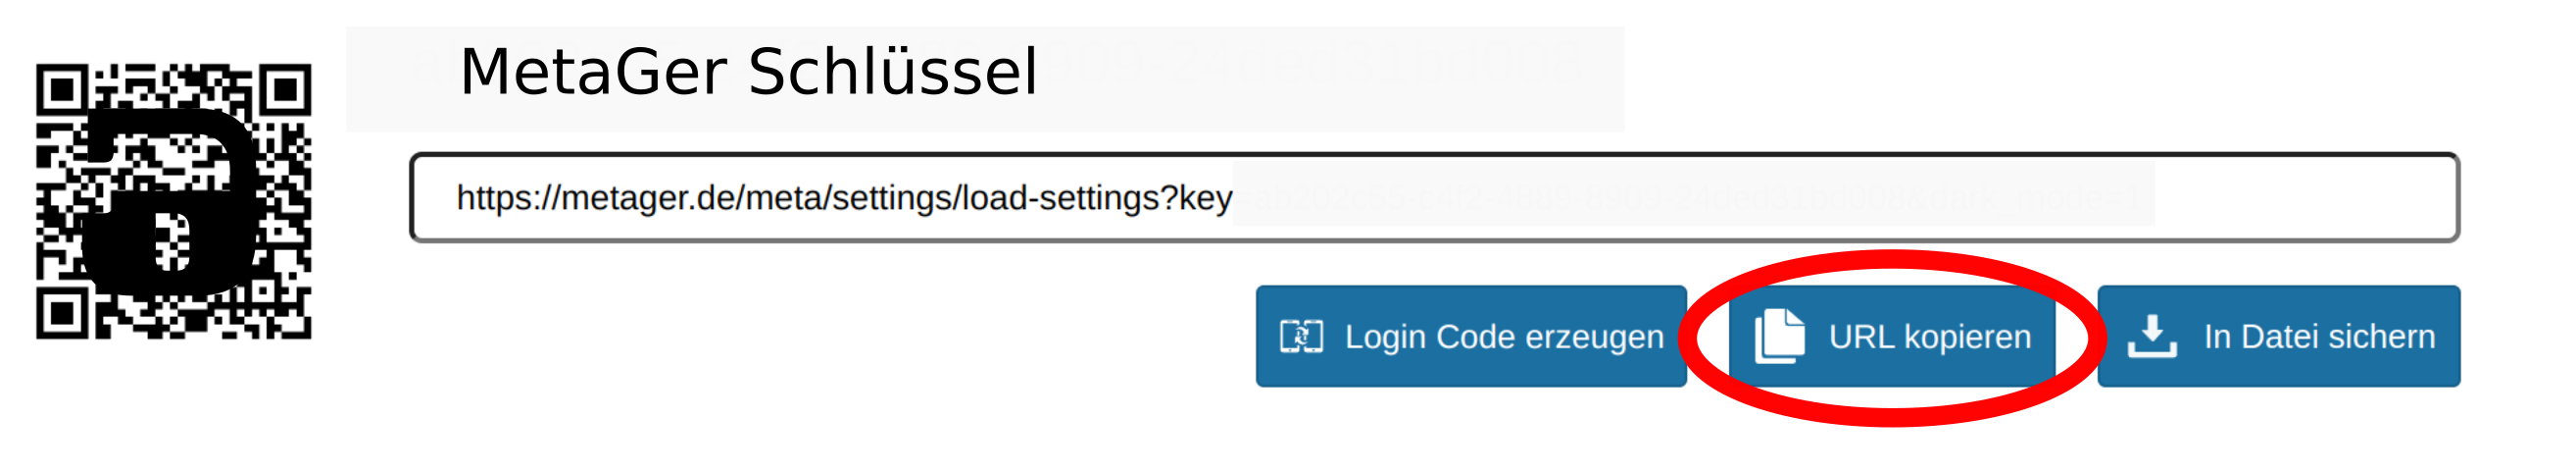Image resolution: width=2576 pixels, height=471 pixels.
Task: Click the copy pages icon
Action: (x=1780, y=336)
